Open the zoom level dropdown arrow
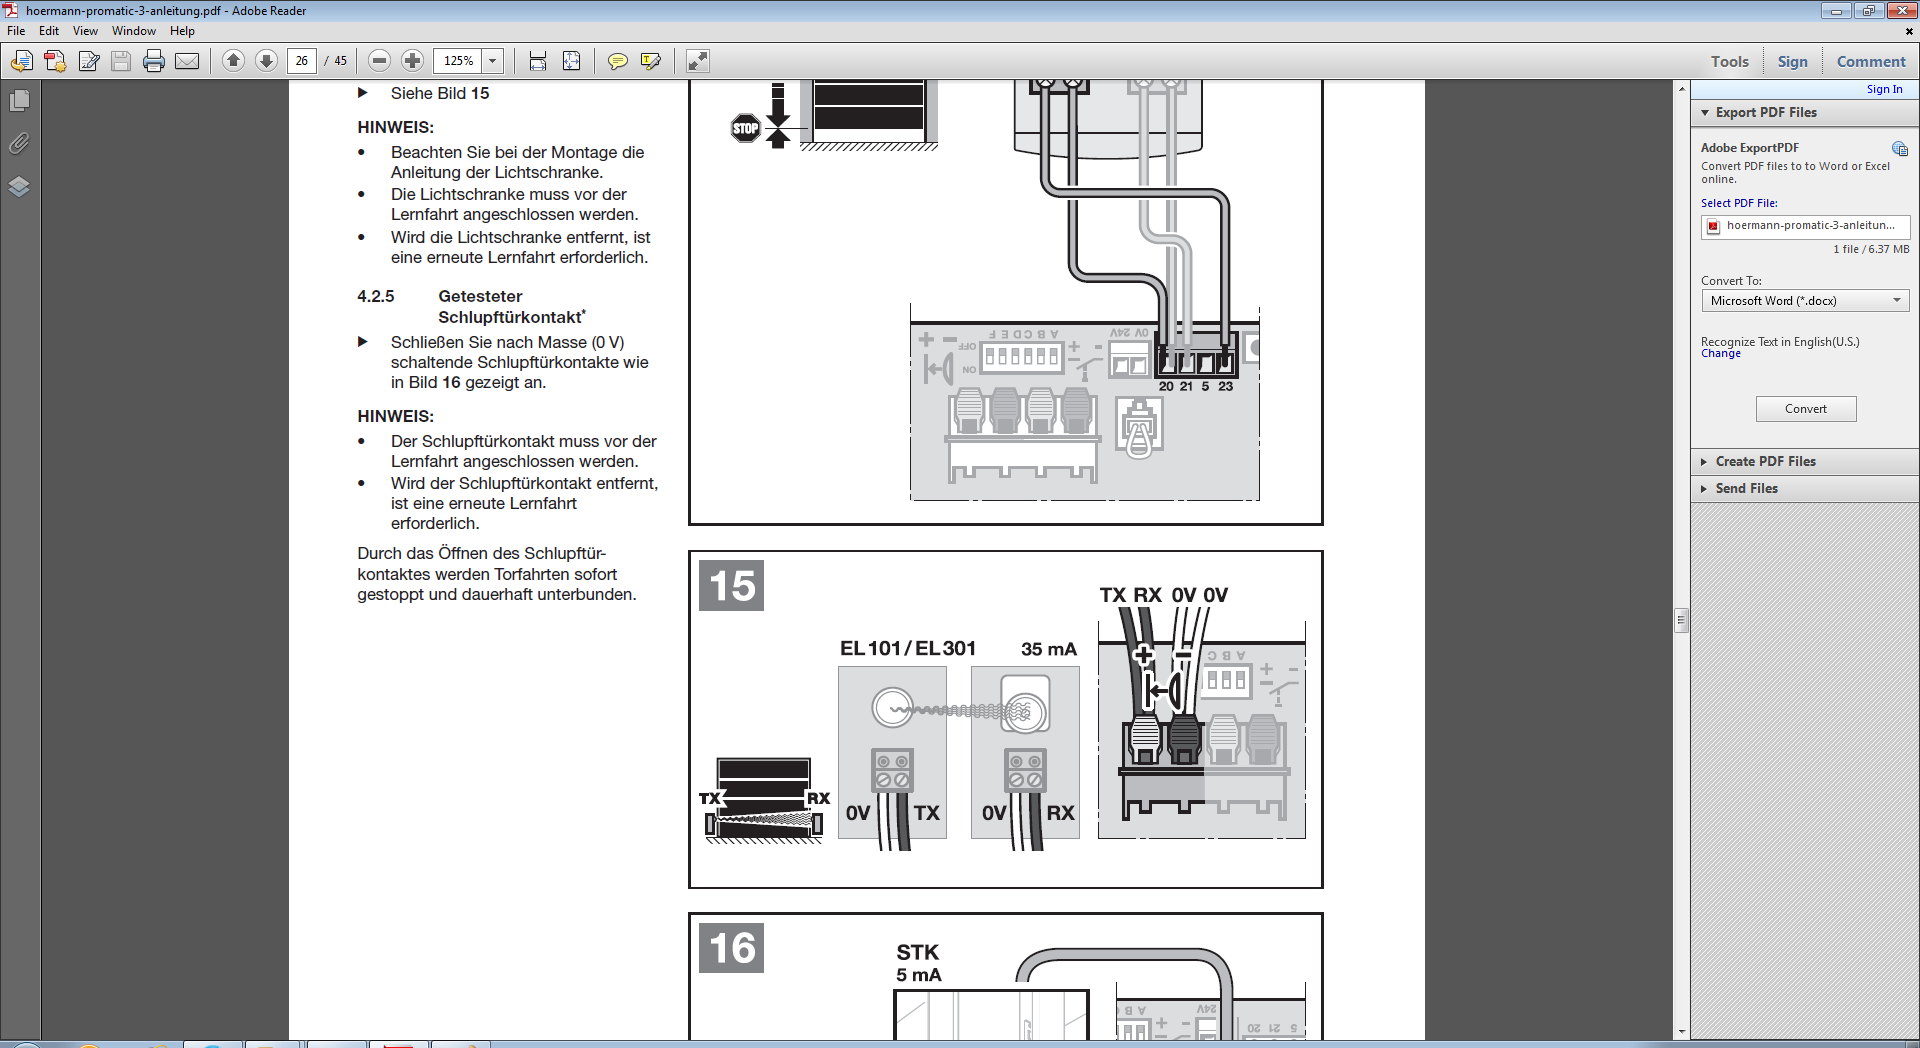This screenshot has width=1920, height=1048. pos(492,61)
